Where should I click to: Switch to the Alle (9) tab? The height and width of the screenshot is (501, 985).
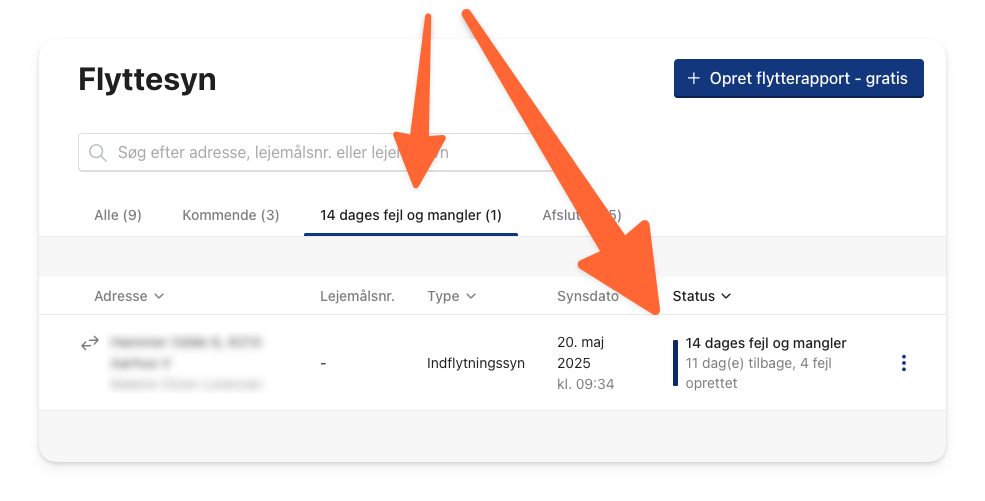coord(117,215)
